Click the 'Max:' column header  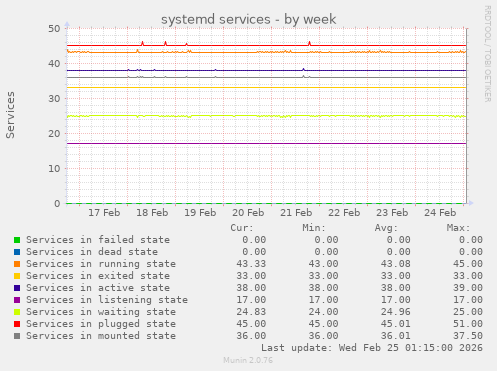[458, 228]
